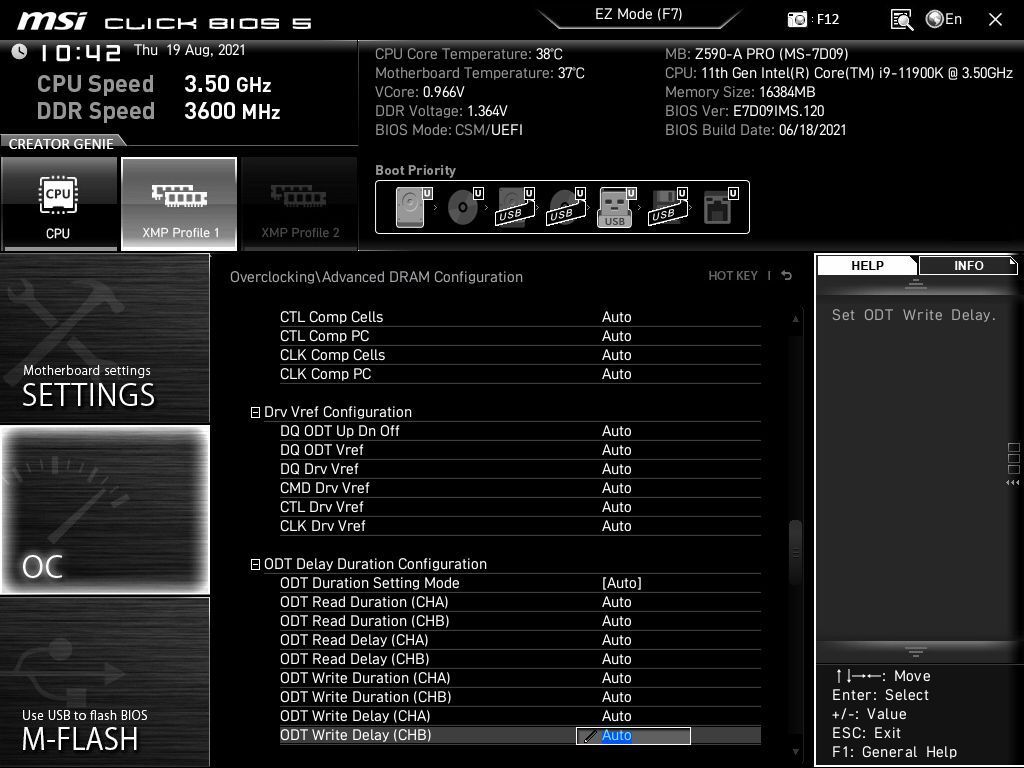This screenshot has width=1024, height=768.
Task: Click the help panel bottom grip handle
Action: (x=916, y=652)
